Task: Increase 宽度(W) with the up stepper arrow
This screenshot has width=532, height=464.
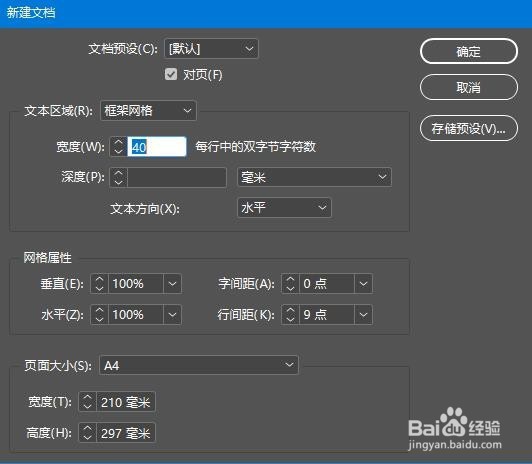Action: pos(118,142)
